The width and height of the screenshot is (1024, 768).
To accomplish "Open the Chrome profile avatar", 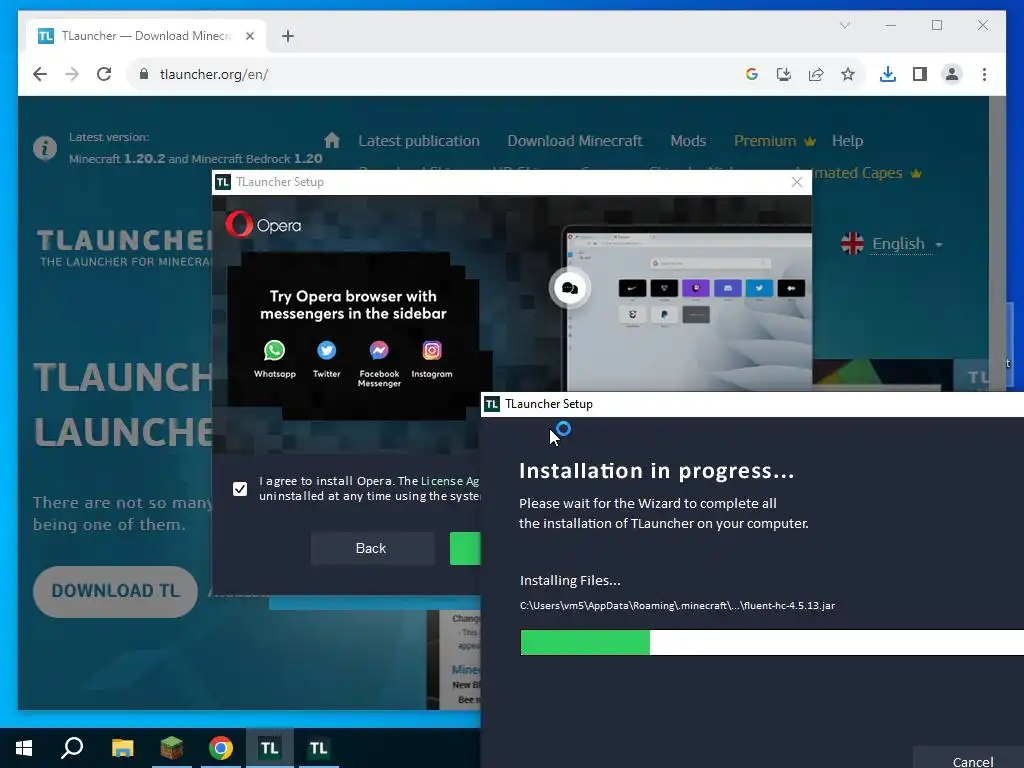I will tap(952, 74).
